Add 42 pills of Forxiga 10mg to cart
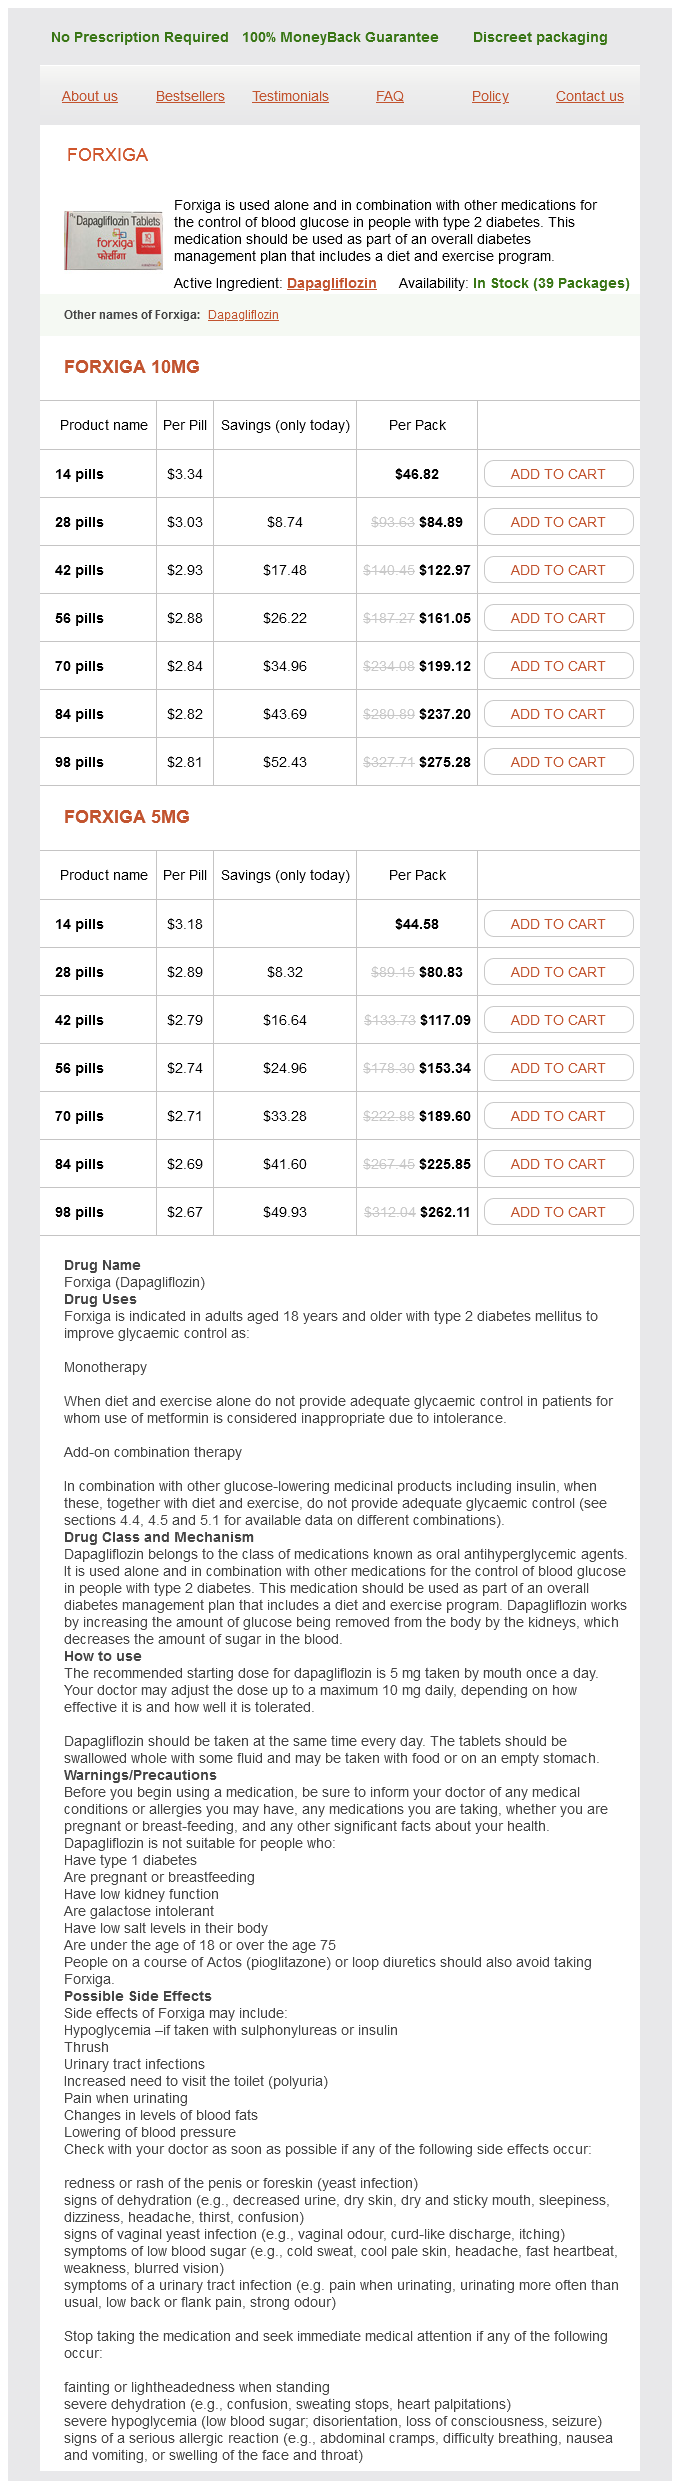This screenshot has width=680, height=2489. click(x=558, y=570)
